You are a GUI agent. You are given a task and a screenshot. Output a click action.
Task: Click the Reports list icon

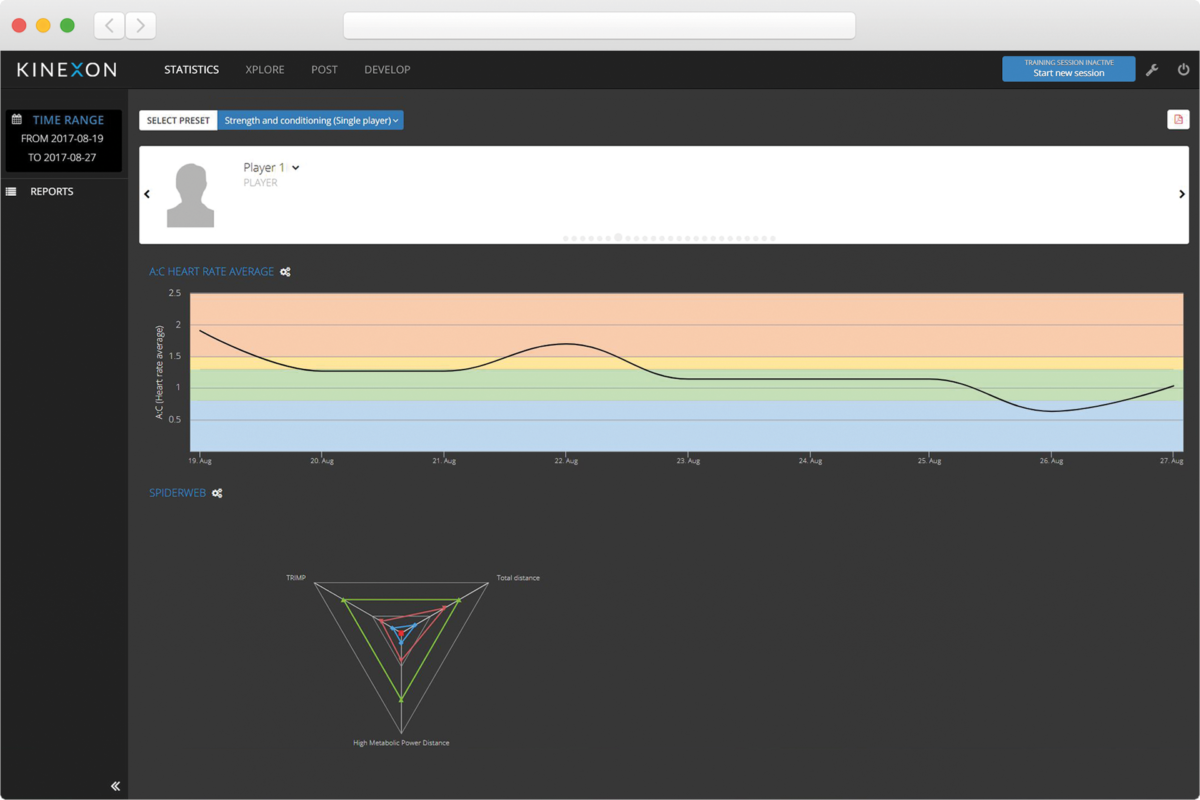tap(11, 192)
